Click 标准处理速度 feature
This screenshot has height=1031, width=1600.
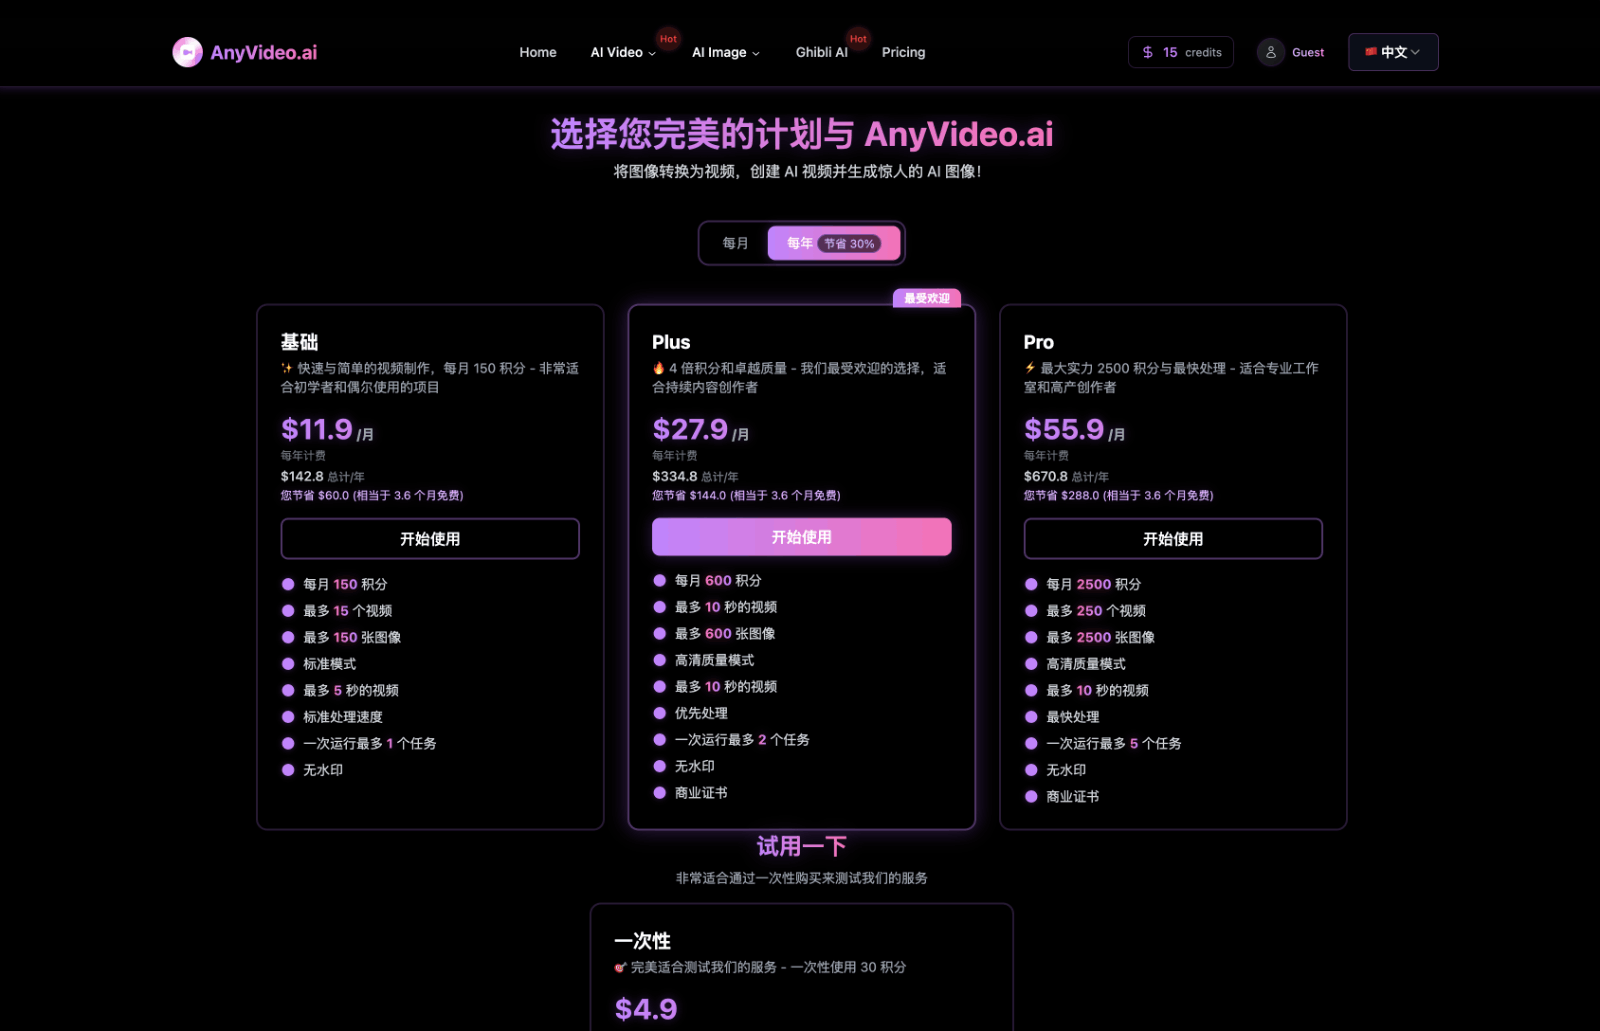tap(343, 716)
